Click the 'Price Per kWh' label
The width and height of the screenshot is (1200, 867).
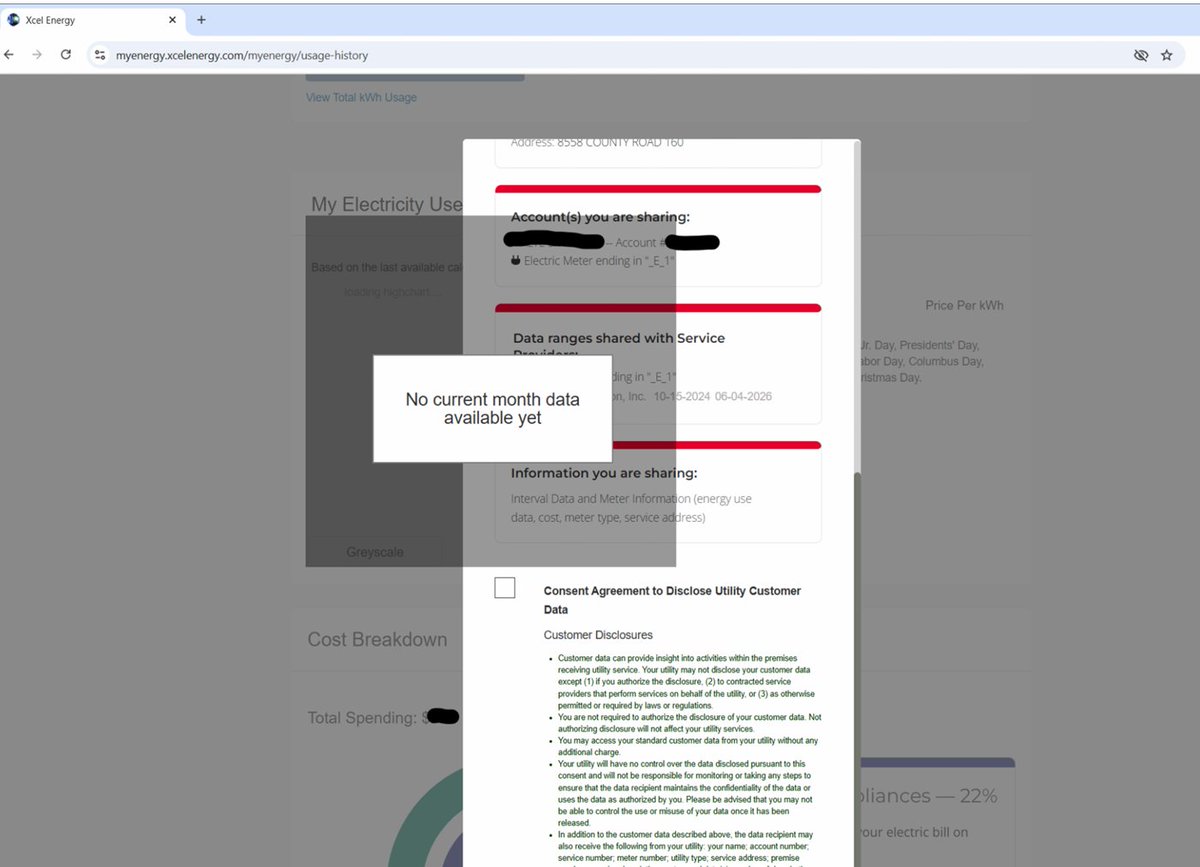964,305
